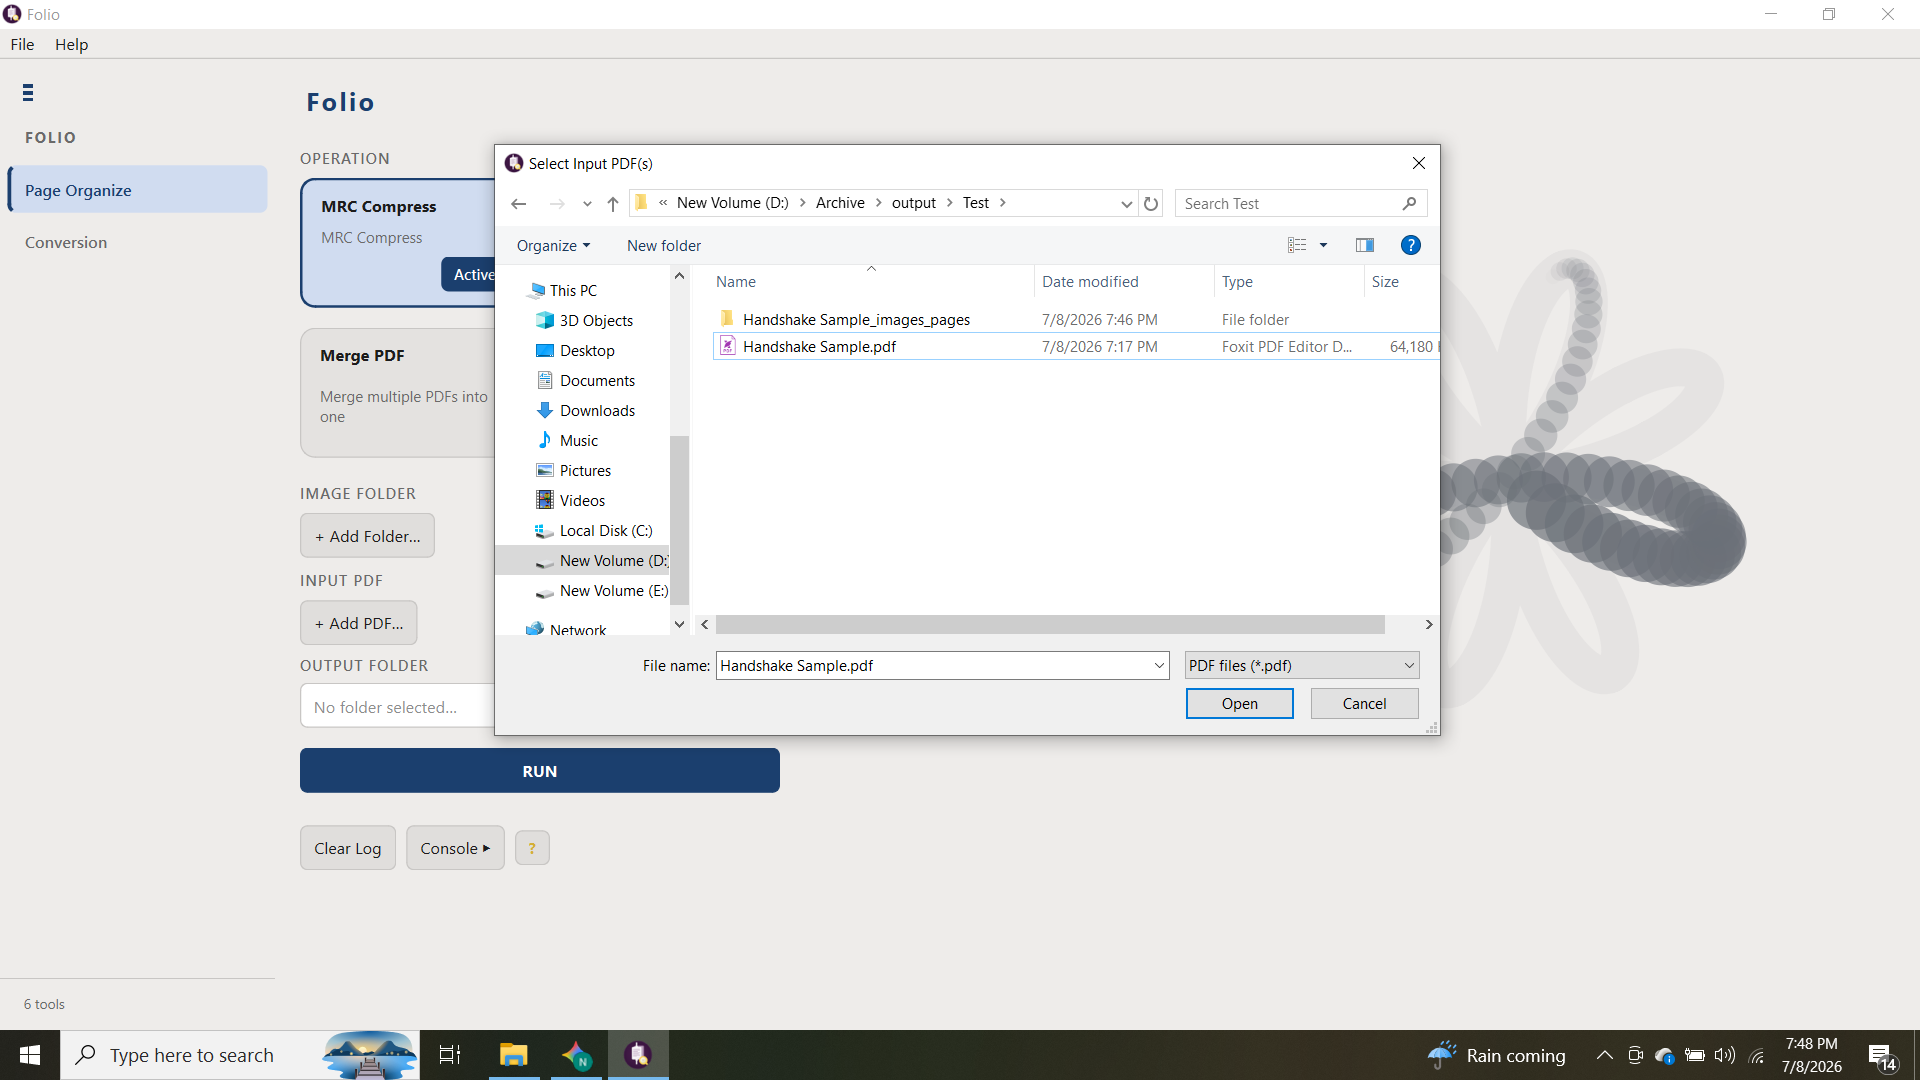
Task: Toggle the preview pane icon
Action: pos(1364,245)
